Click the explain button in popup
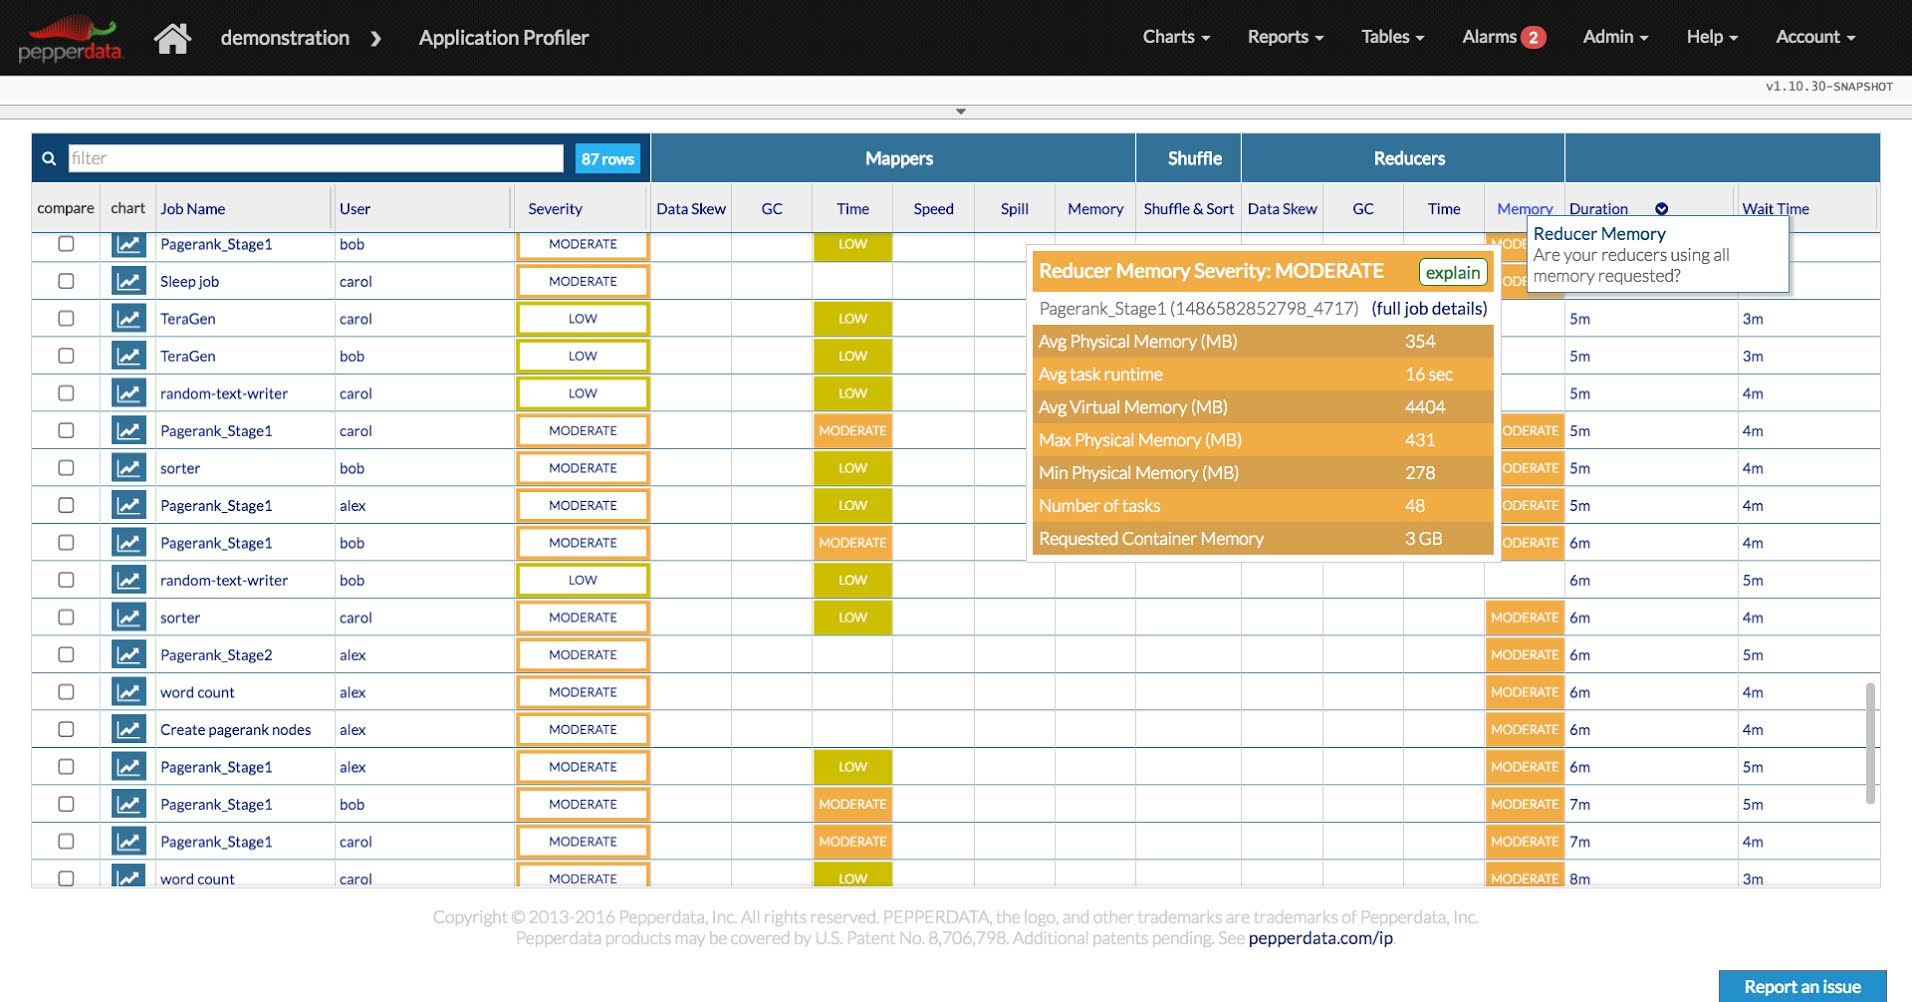 point(1453,272)
